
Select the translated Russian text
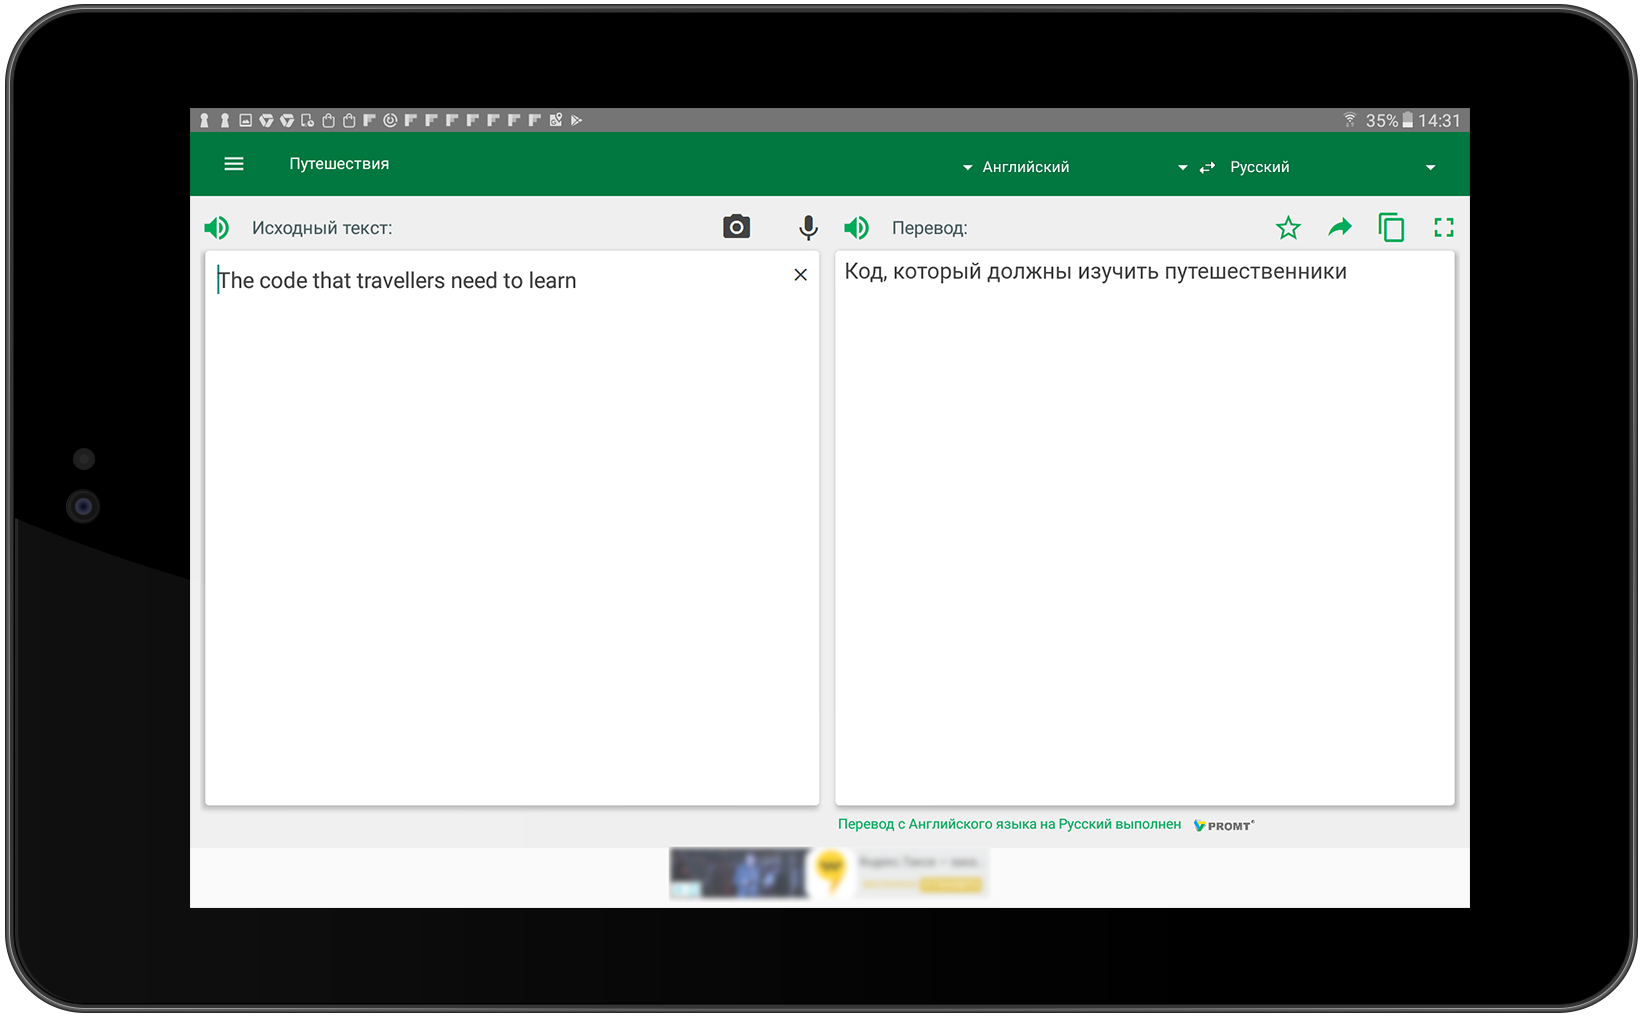1096,272
